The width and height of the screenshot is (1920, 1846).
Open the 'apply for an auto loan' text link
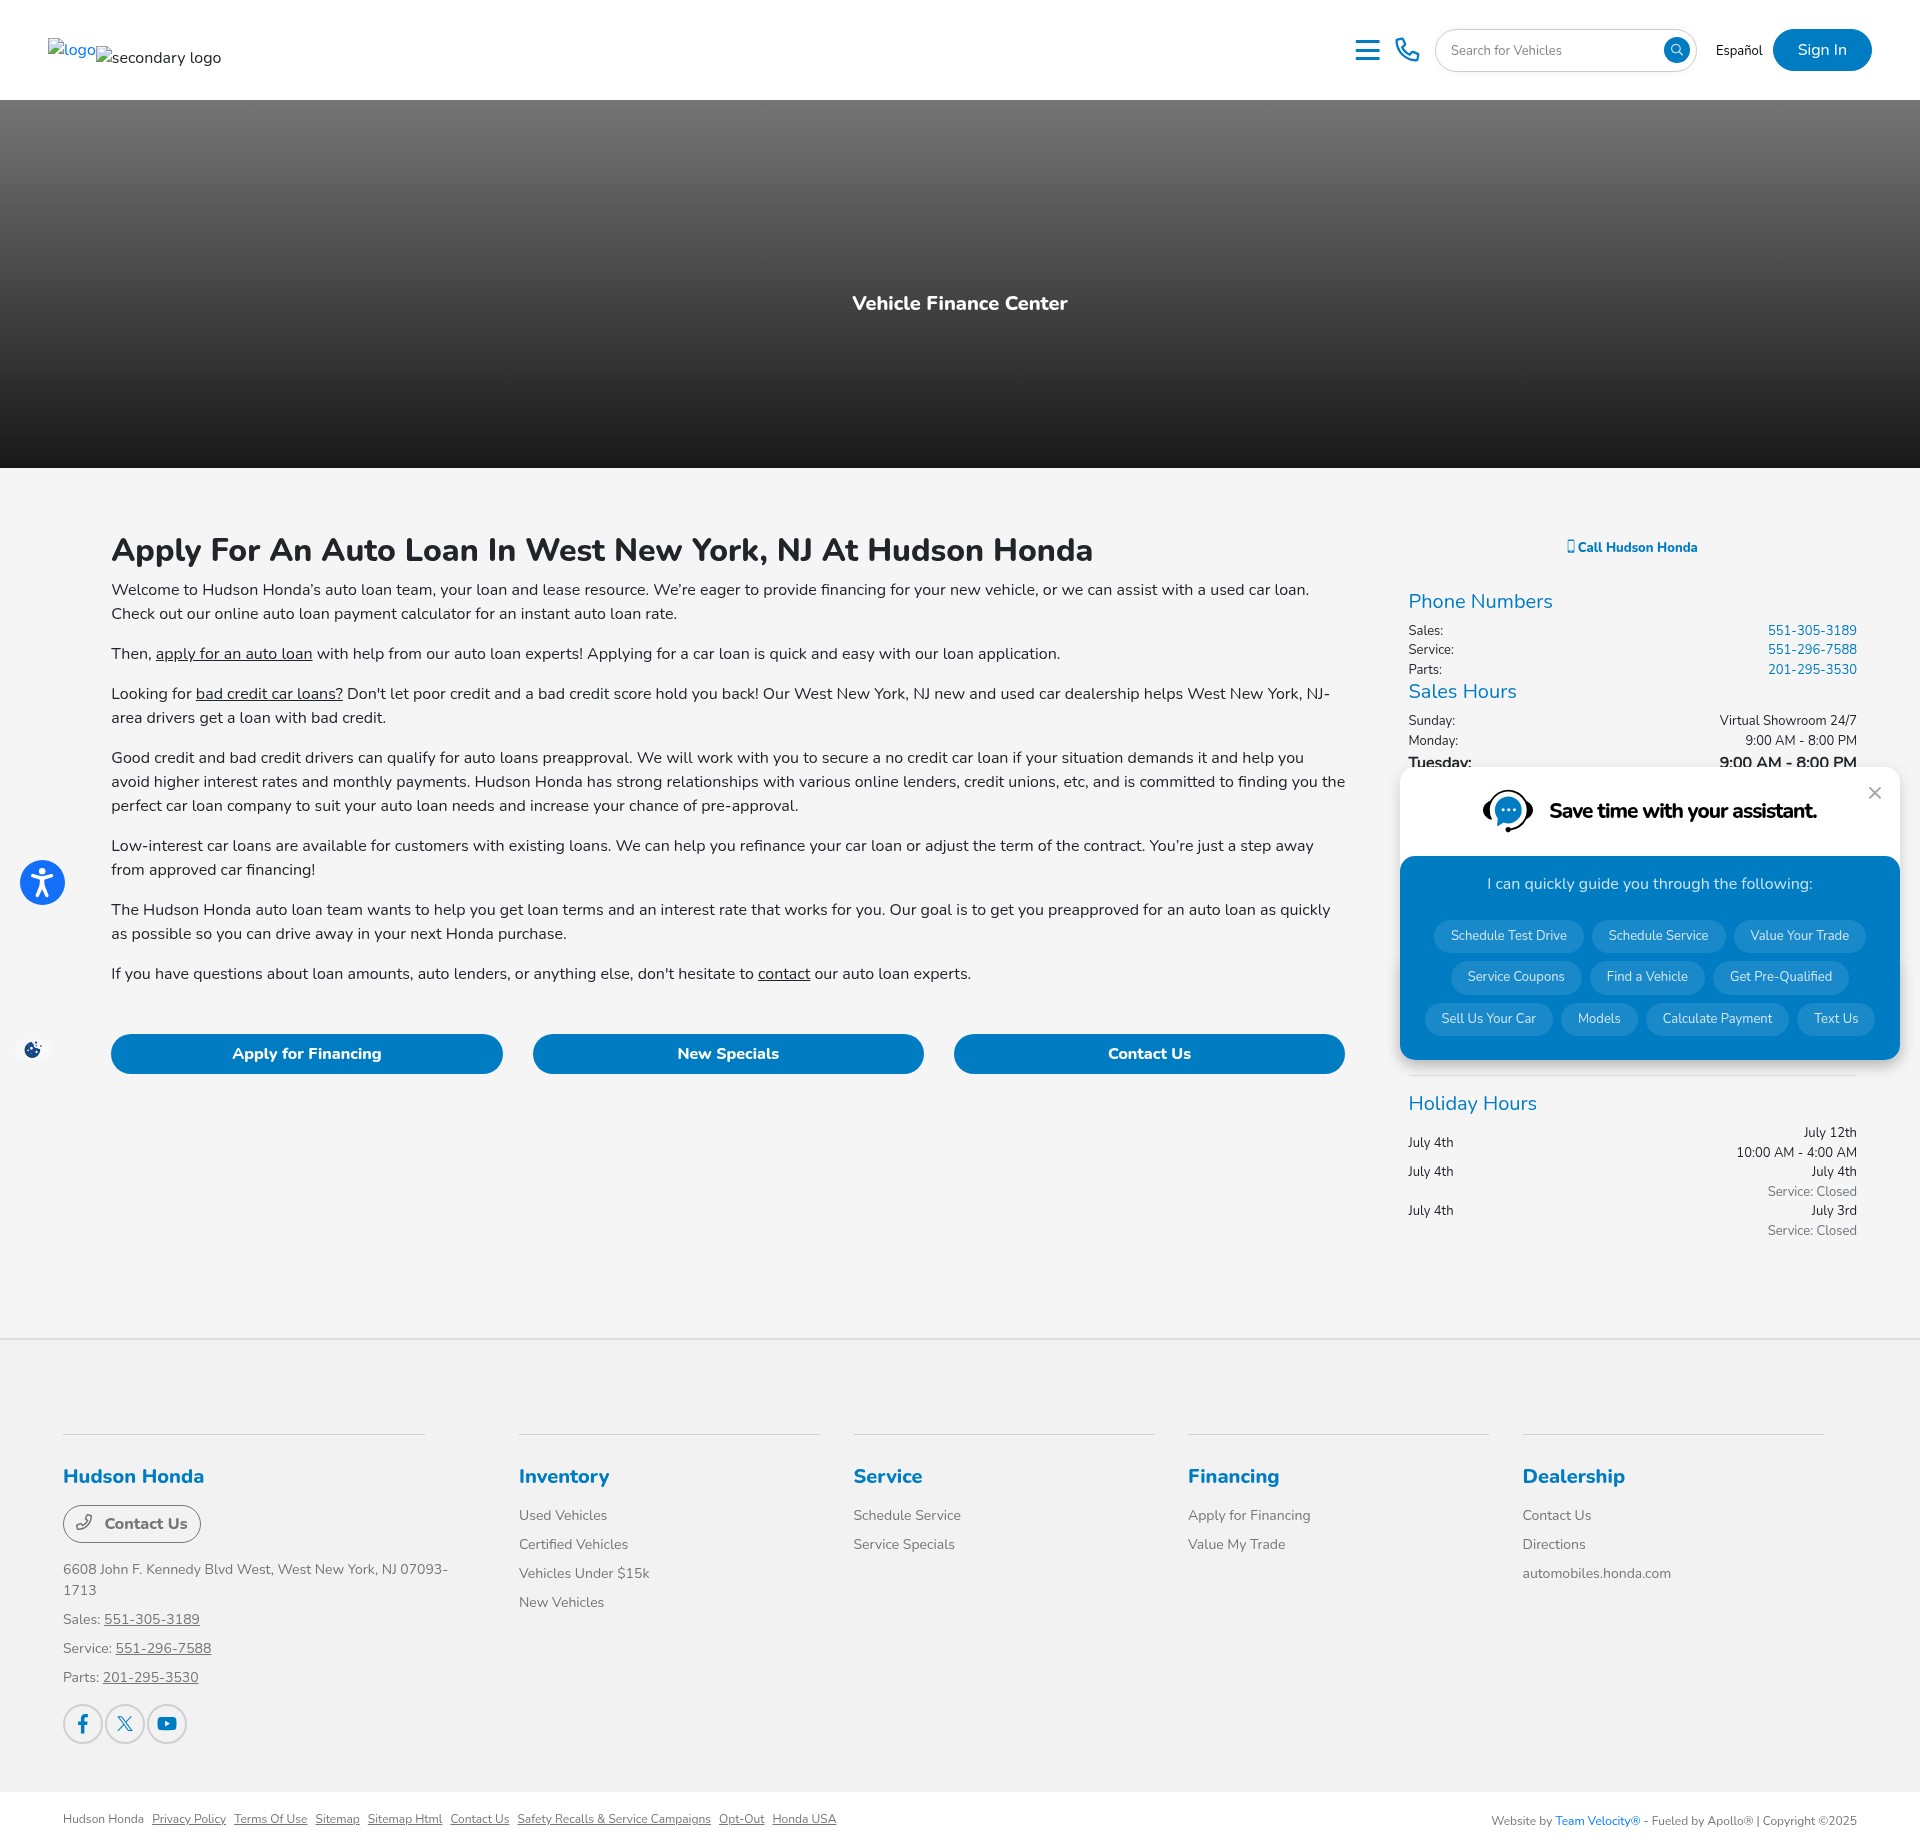tap(234, 654)
